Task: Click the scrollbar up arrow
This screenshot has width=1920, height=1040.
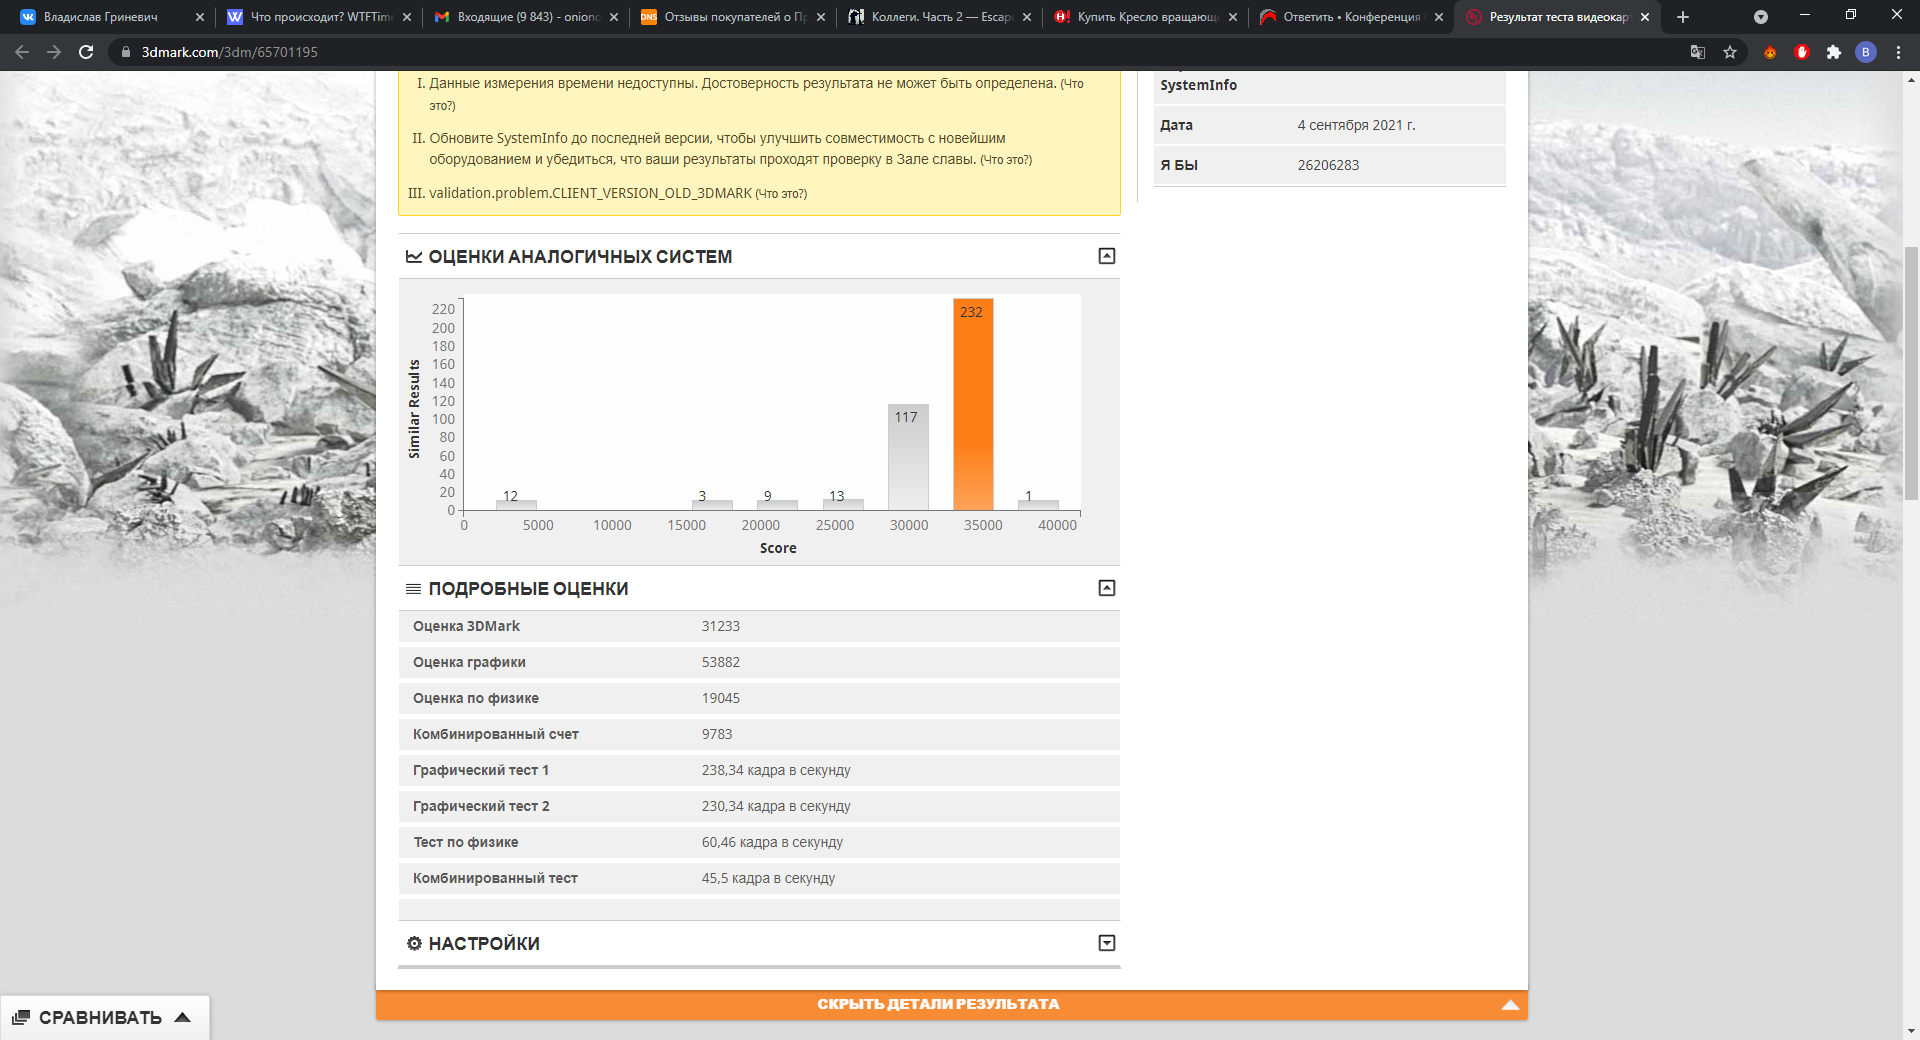Action: [x=1911, y=79]
